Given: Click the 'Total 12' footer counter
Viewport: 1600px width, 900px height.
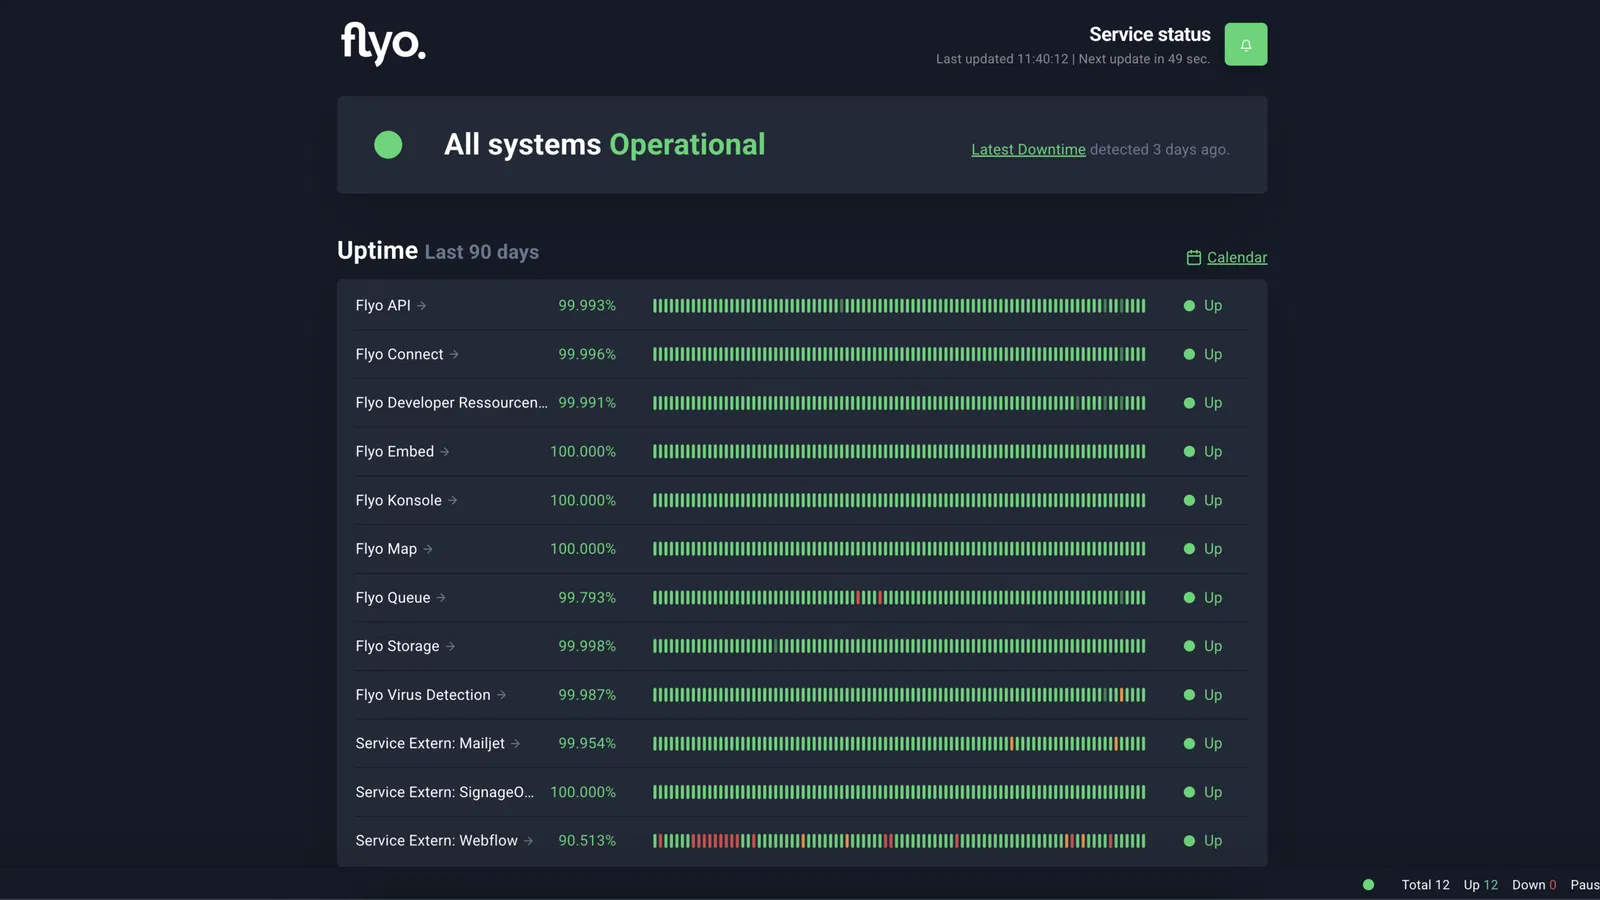Looking at the screenshot, I should [1425, 885].
